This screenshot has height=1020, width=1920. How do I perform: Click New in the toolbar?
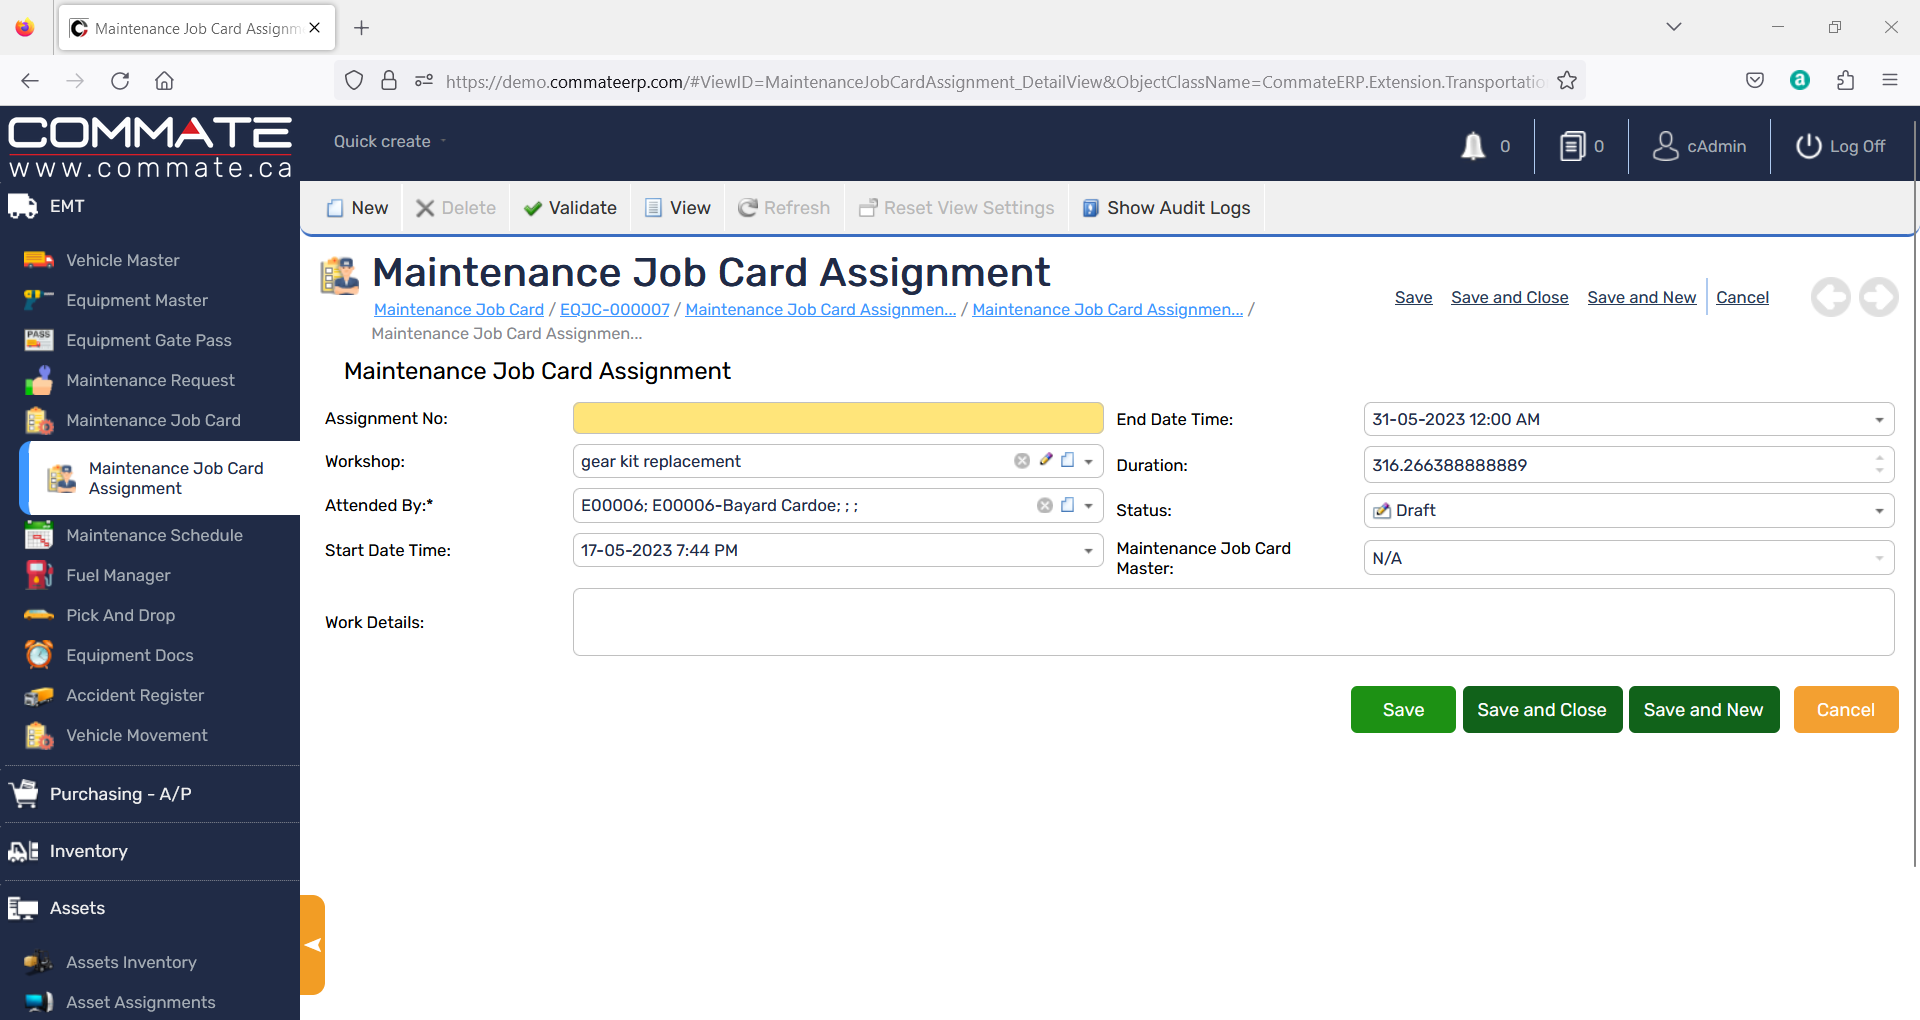(357, 208)
